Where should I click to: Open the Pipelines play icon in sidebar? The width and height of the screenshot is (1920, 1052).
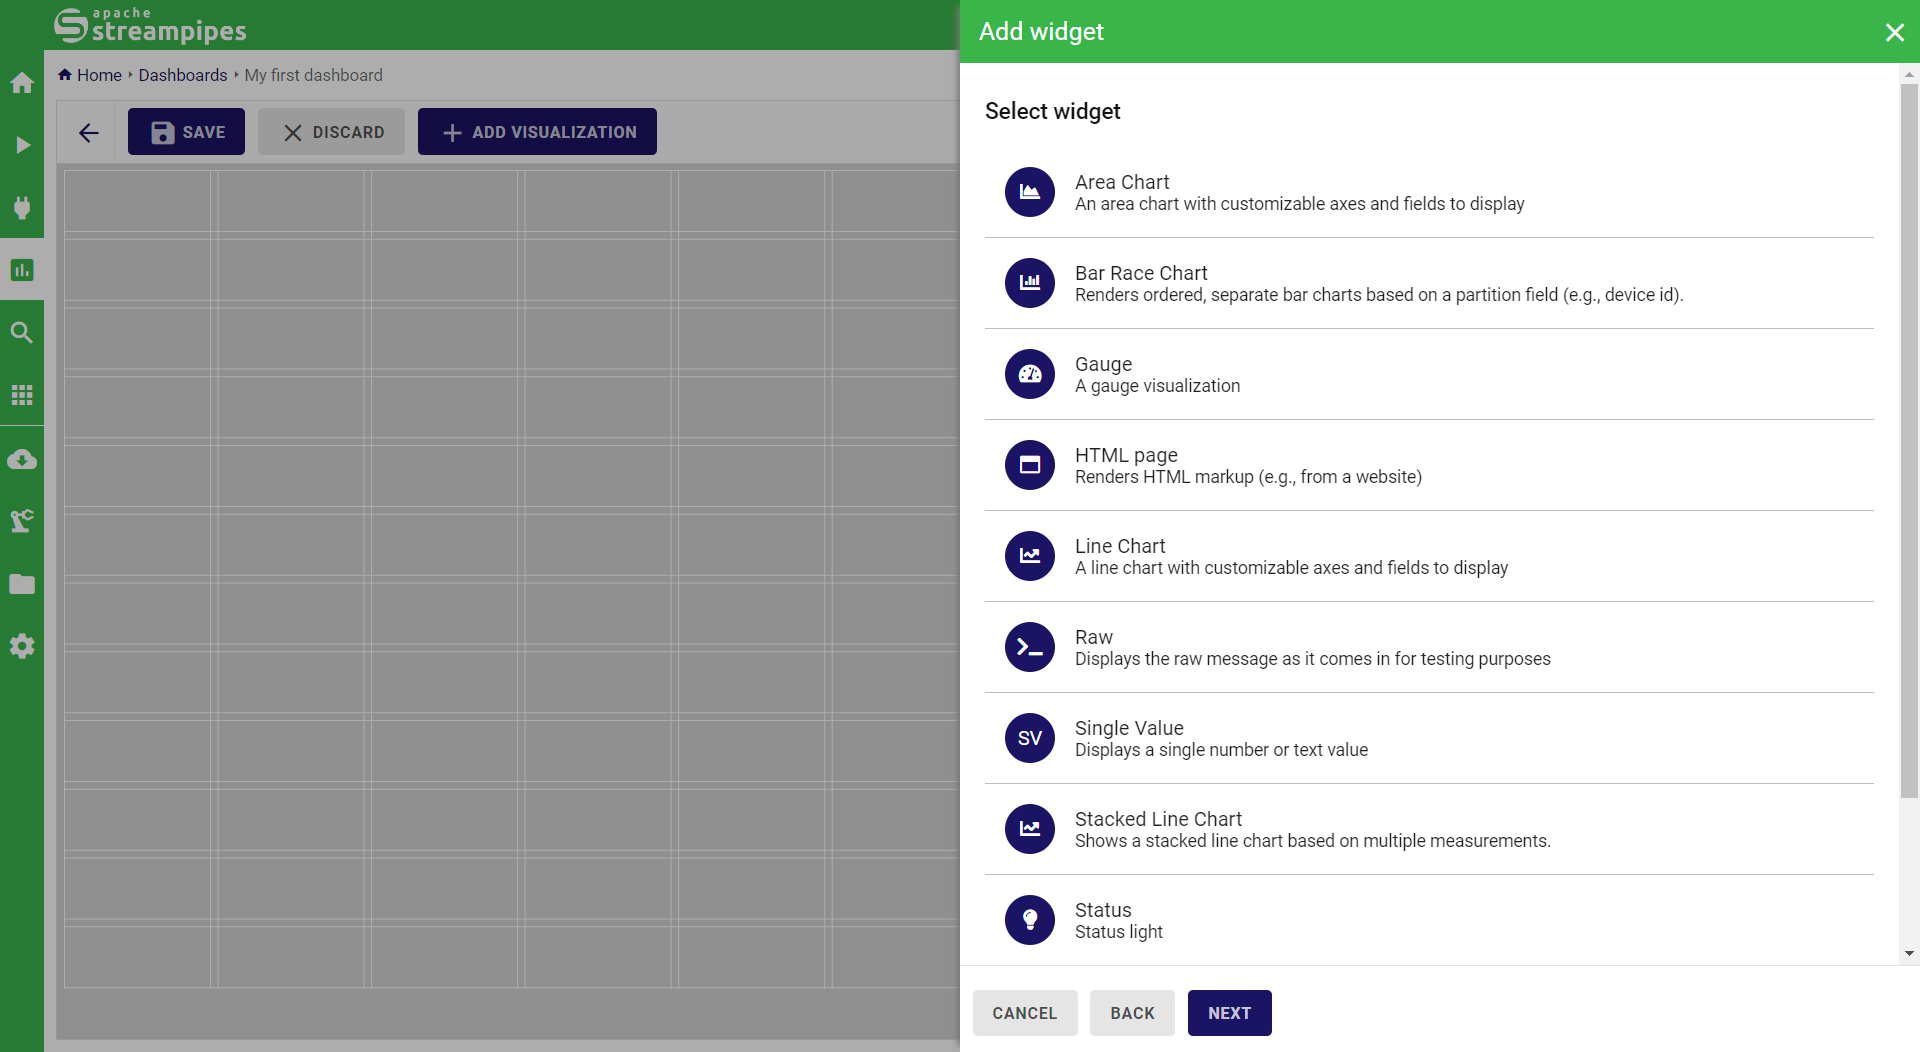[x=22, y=145]
